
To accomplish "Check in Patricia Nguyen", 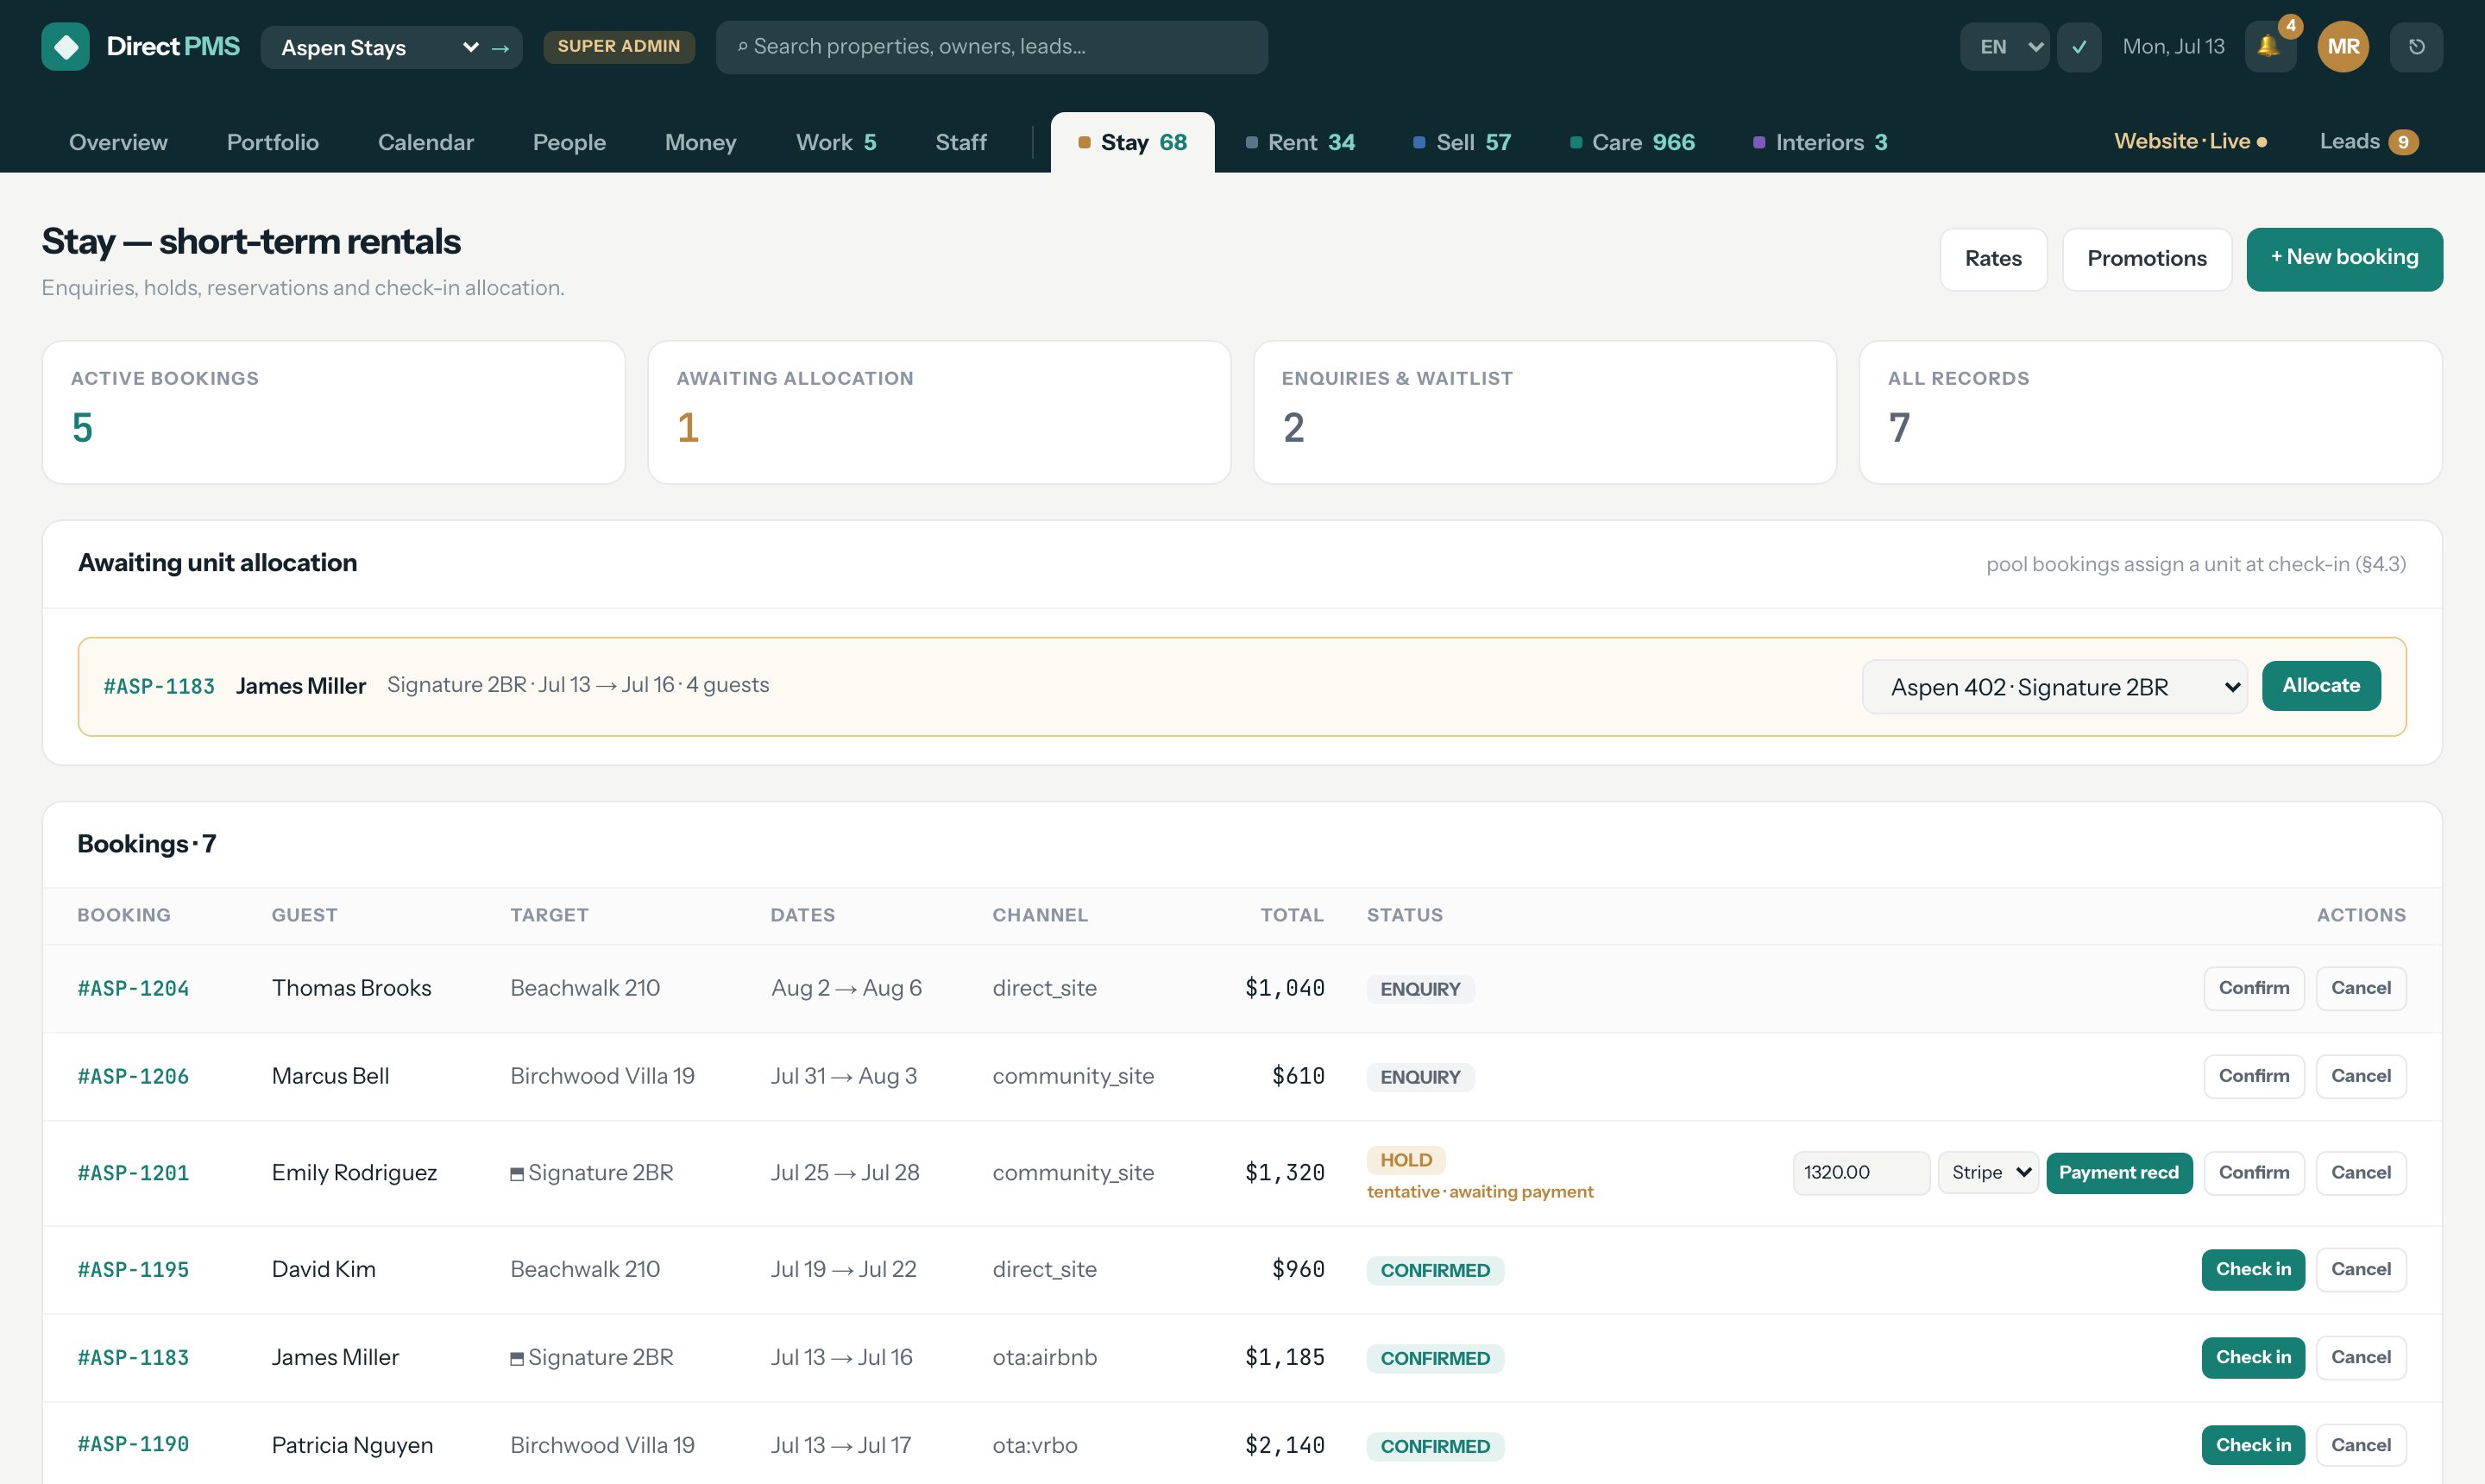I will [2252, 1445].
